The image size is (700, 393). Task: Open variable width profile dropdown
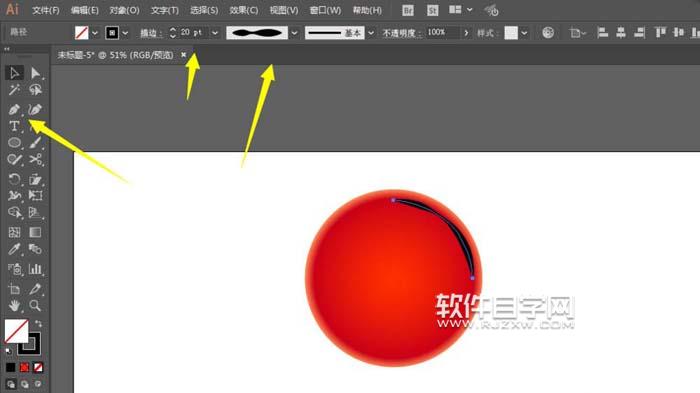pyautogui.click(x=294, y=33)
